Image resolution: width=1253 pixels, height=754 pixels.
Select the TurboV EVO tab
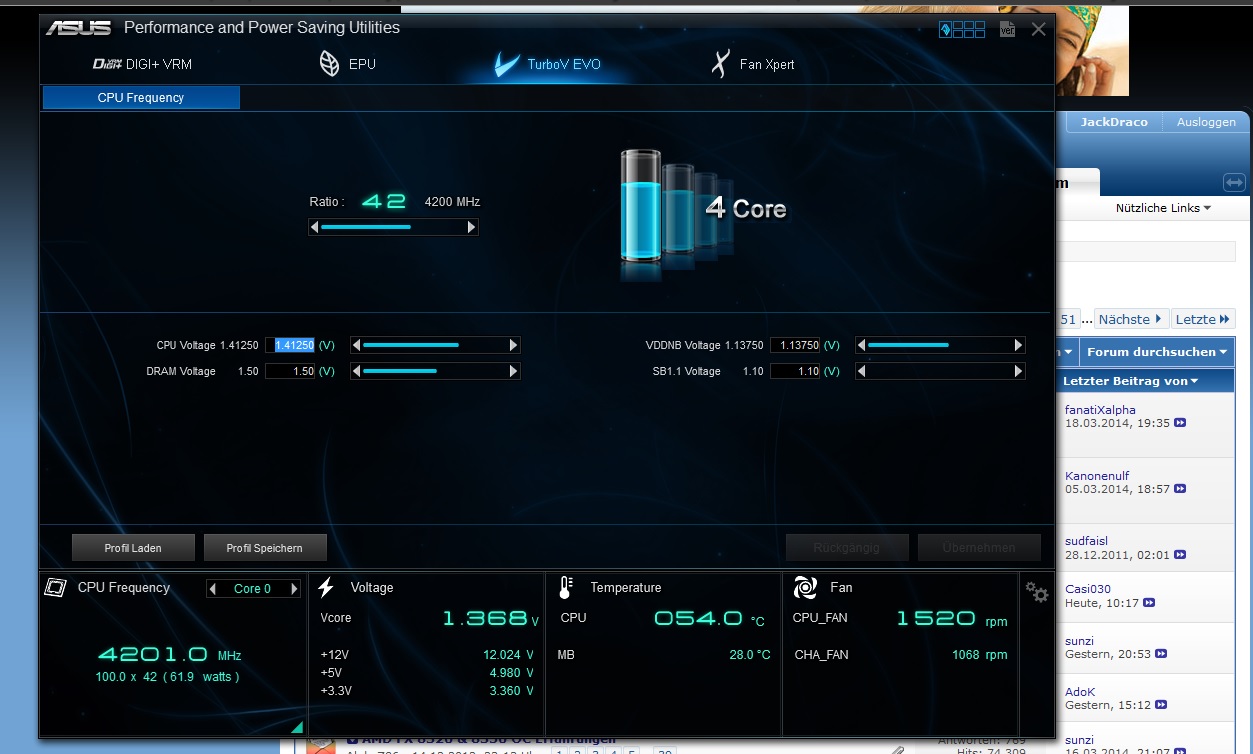(548, 64)
